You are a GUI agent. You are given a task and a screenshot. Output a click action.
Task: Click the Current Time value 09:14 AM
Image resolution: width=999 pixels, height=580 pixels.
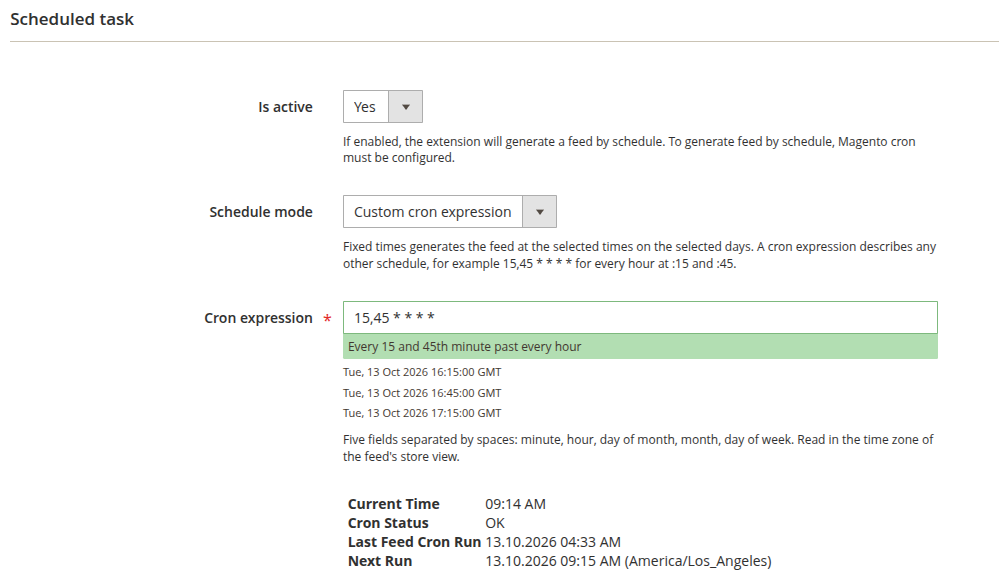click(x=515, y=504)
